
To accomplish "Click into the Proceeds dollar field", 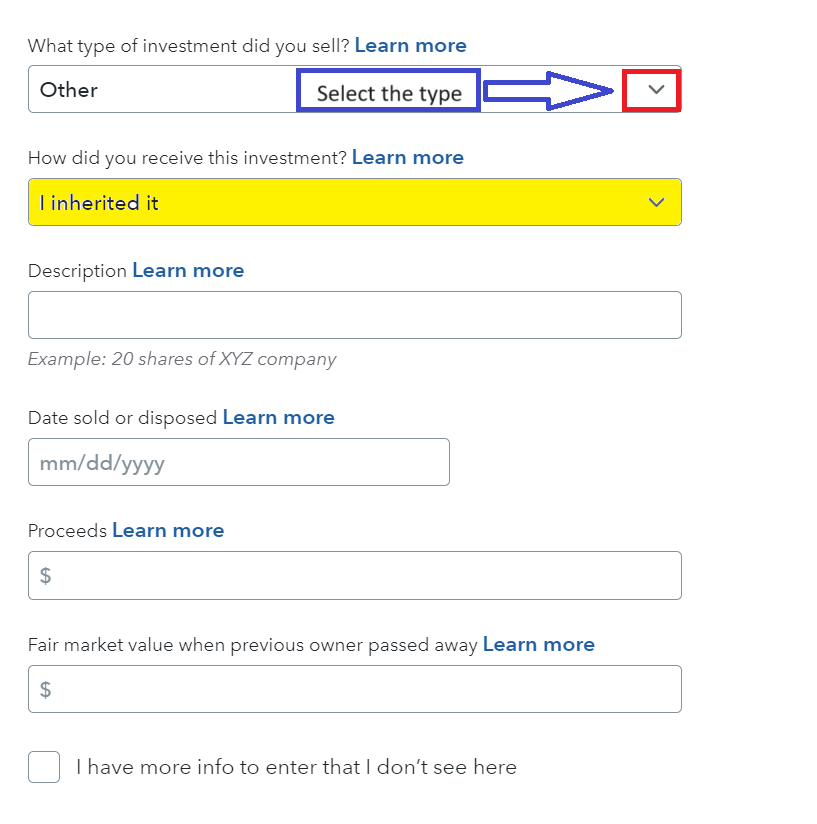I will point(354,575).
